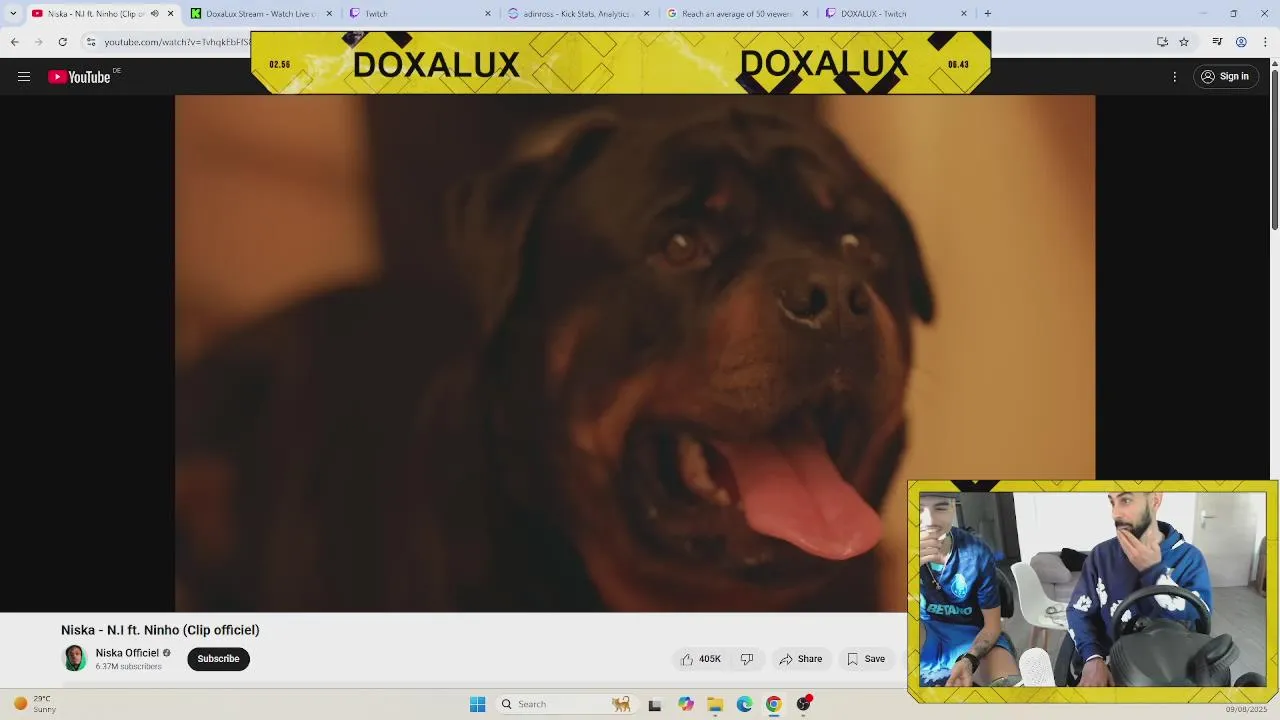1280x720 pixels.
Task: Close the Niska YouTube tab
Action: pos(170,14)
